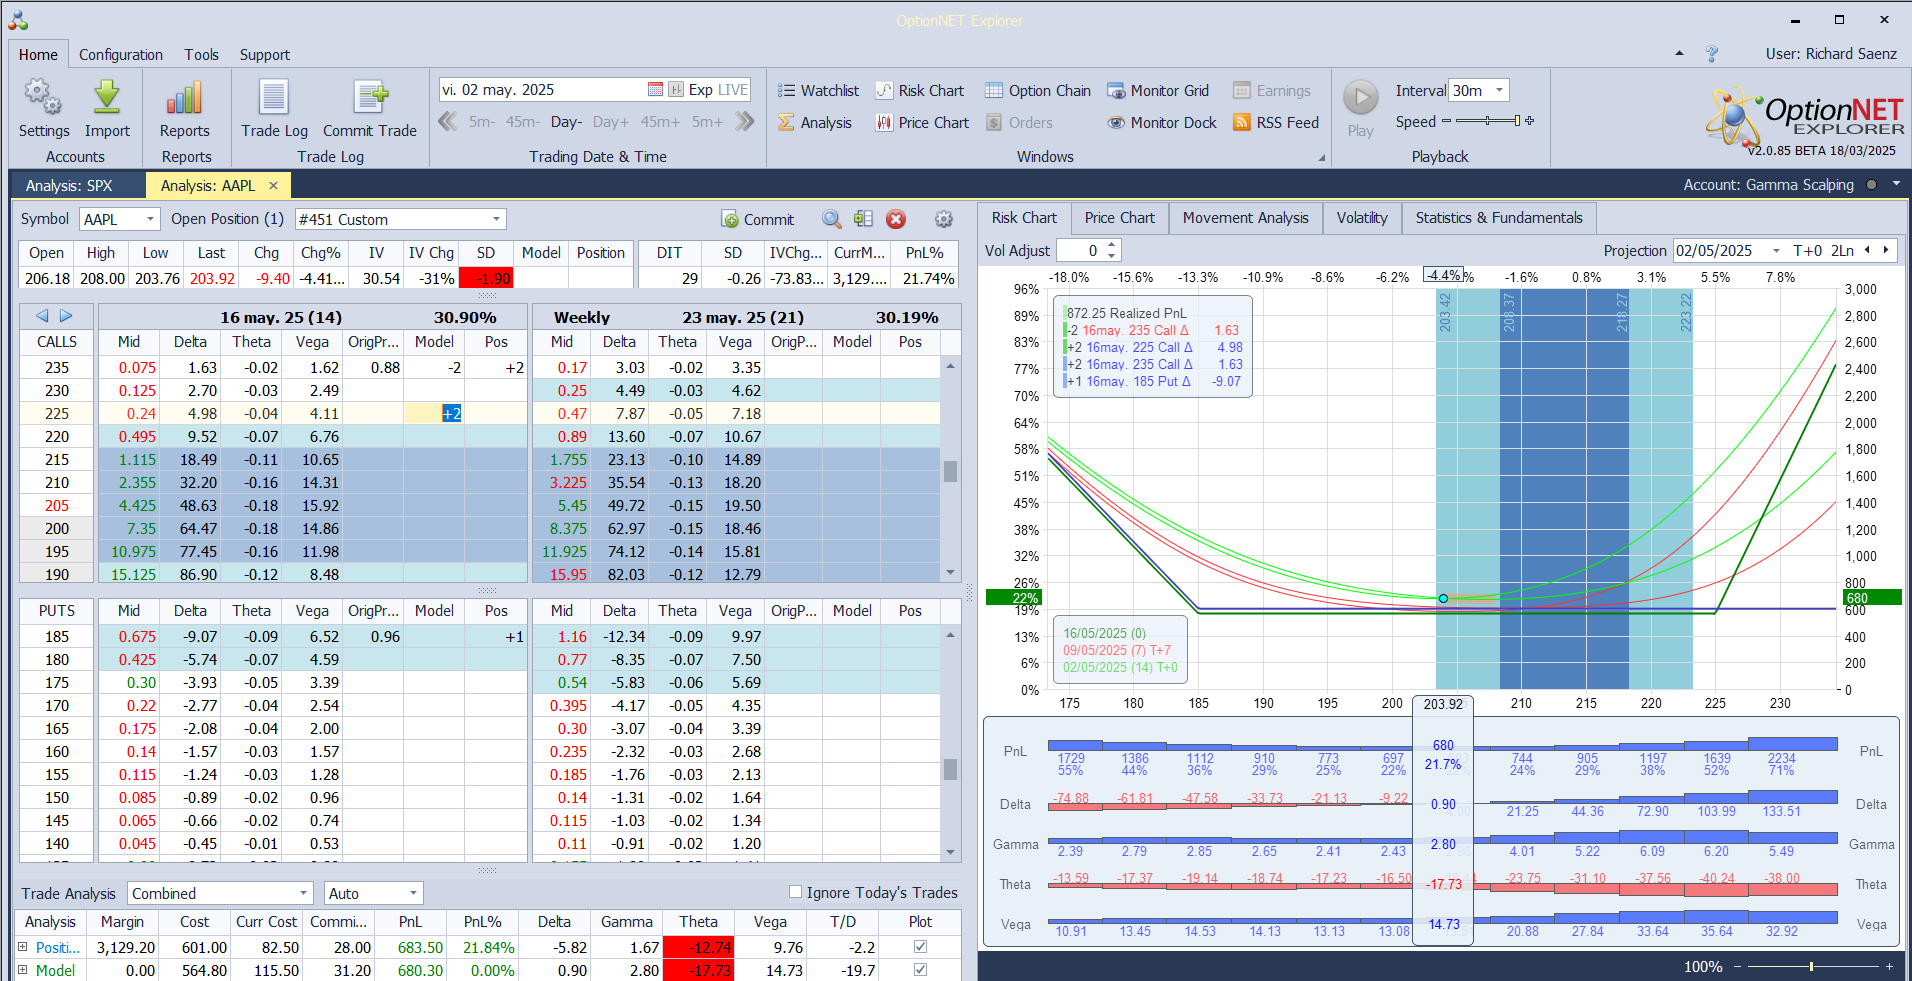Open the Analysis window from ribbon
The height and width of the screenshot is (981, 1912).
coord(815,123)
